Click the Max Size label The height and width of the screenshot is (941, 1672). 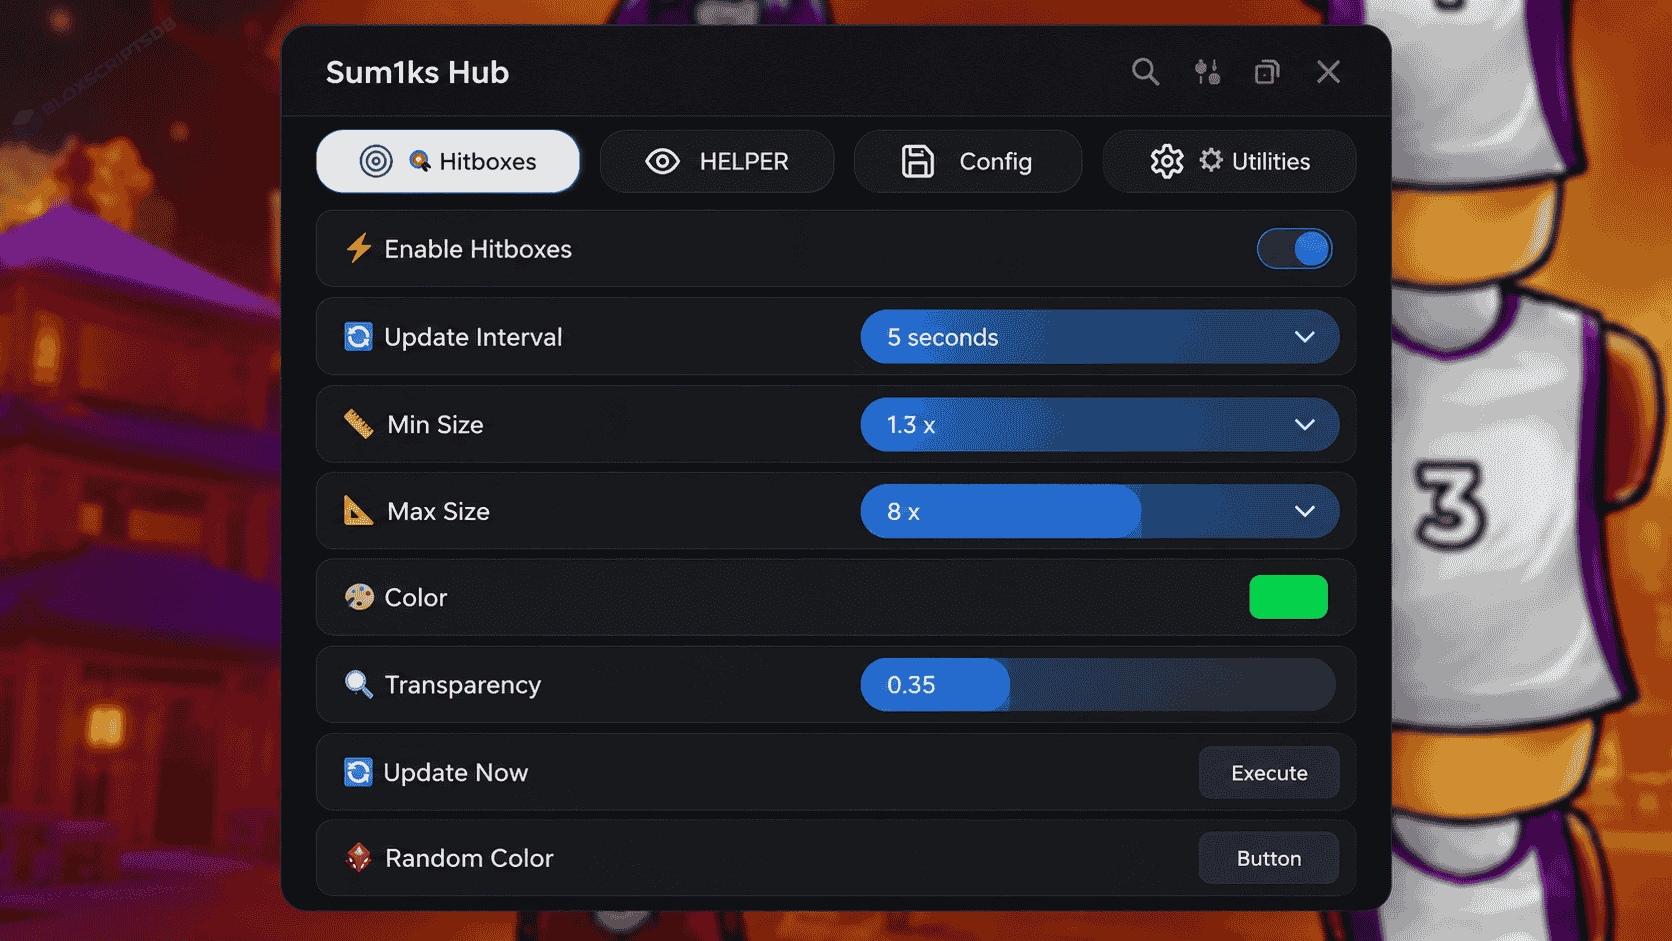click(438, 511)
